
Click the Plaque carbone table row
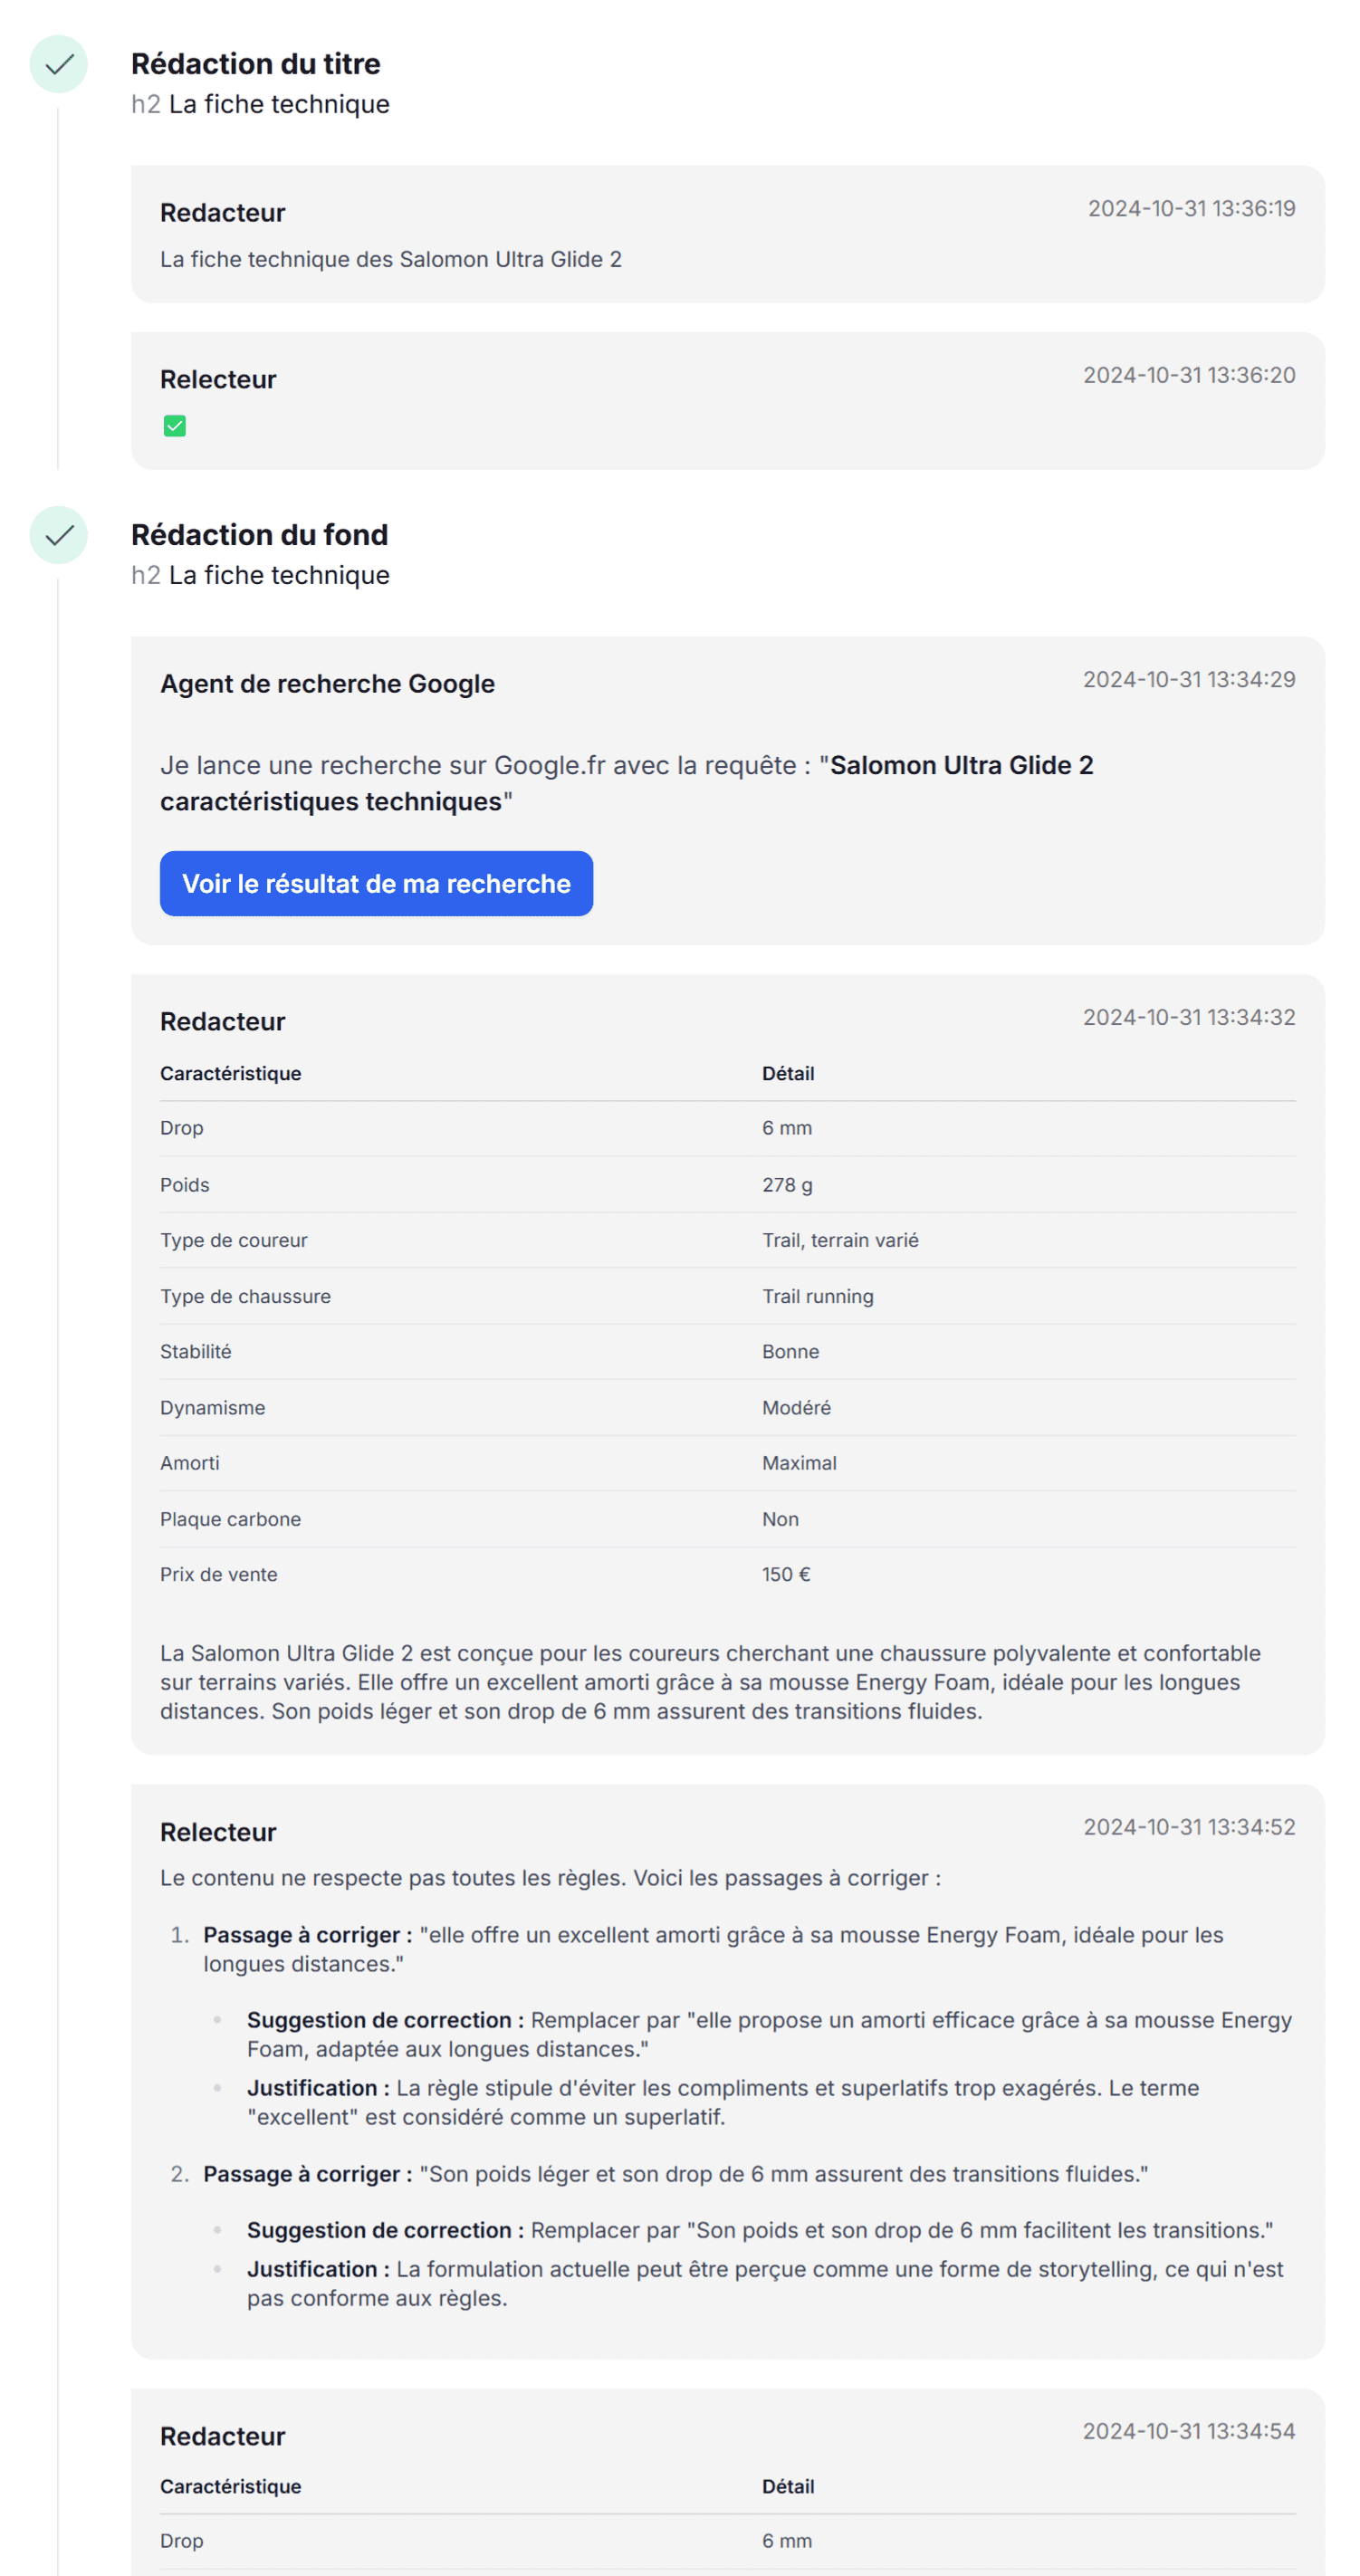727,1519
